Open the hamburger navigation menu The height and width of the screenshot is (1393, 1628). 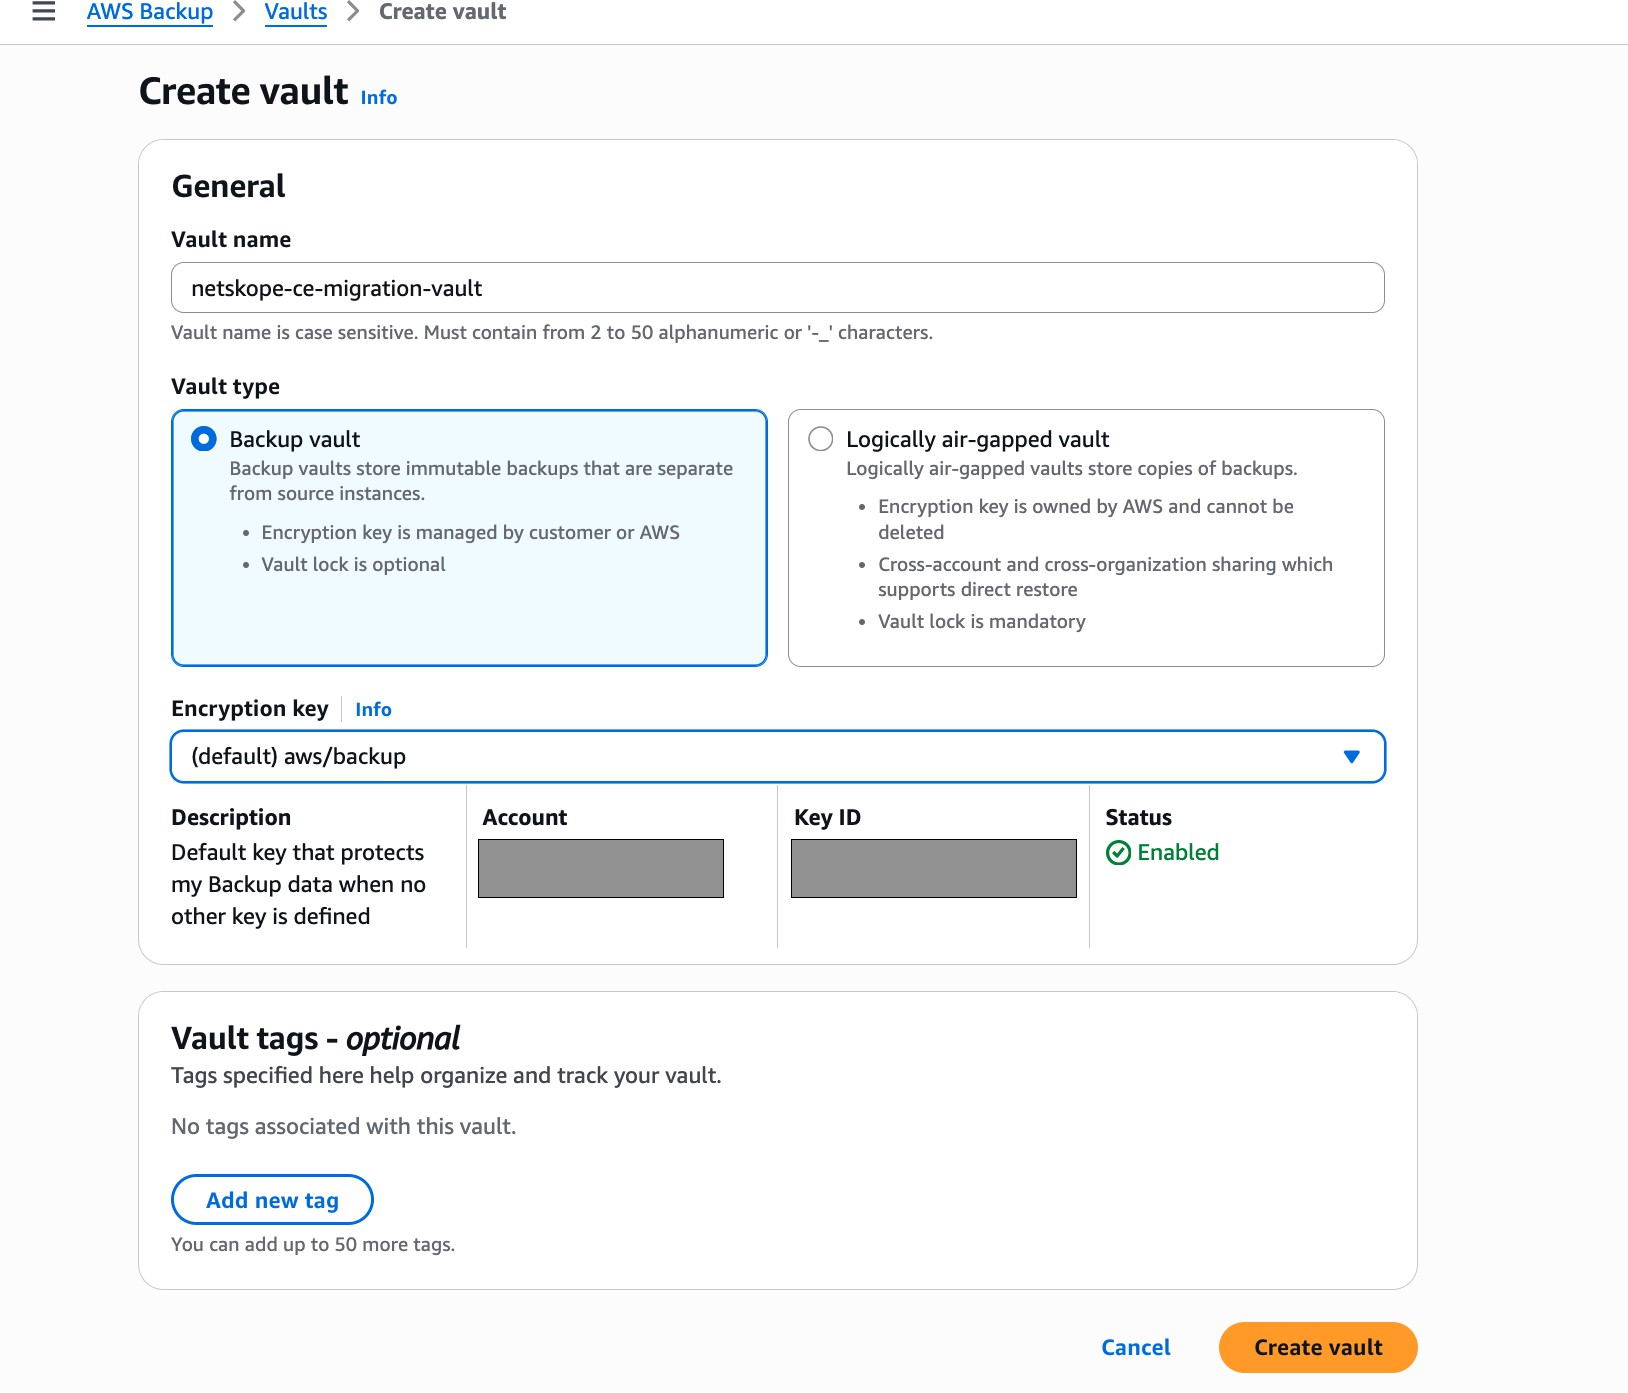44,12
